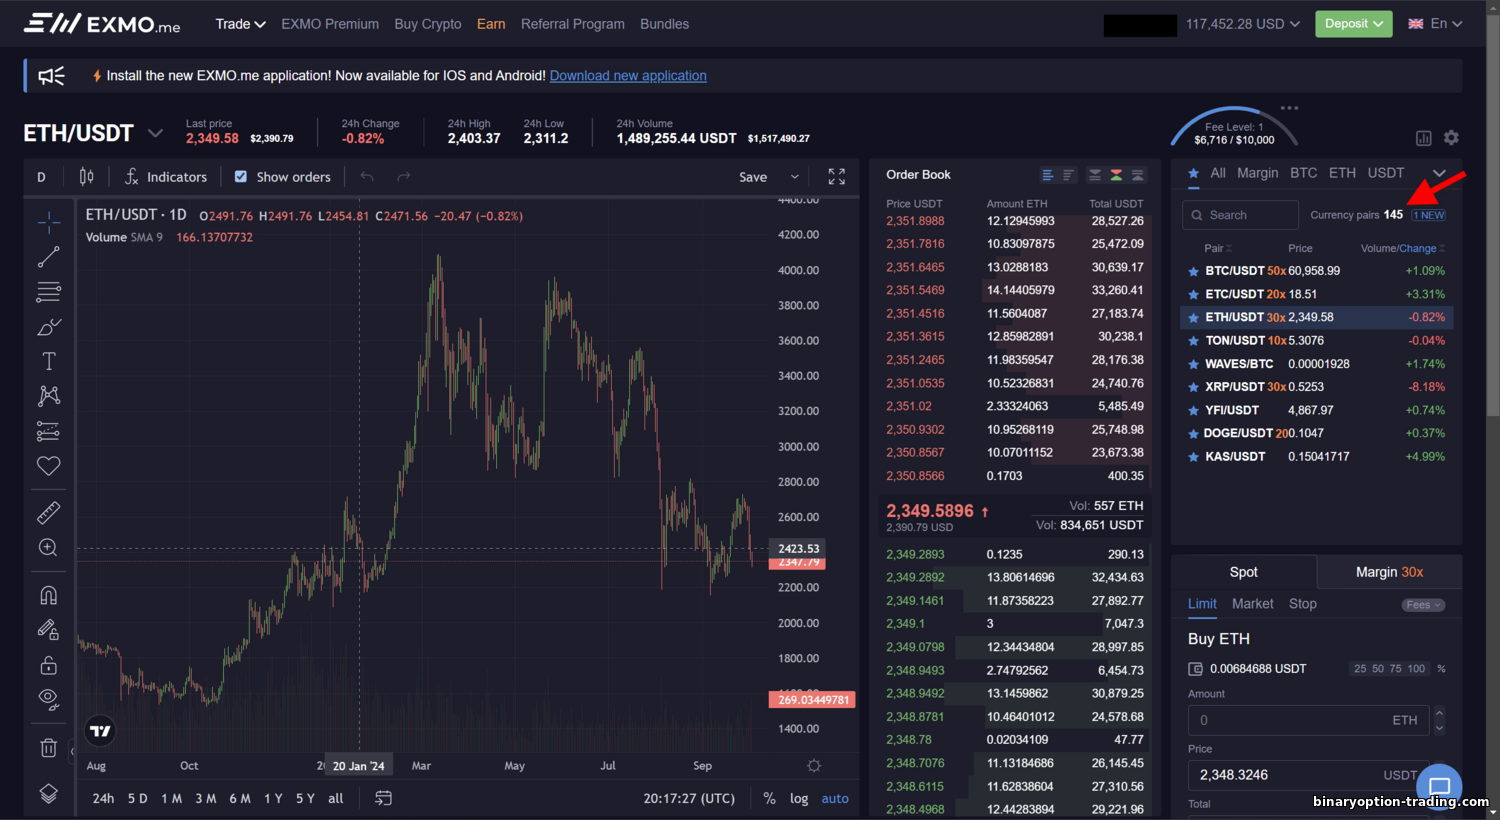Image resolution: width=1500 pixels, height=820 pixels.
Task: Toggle auto scale on chart
Action: point(835,798)
